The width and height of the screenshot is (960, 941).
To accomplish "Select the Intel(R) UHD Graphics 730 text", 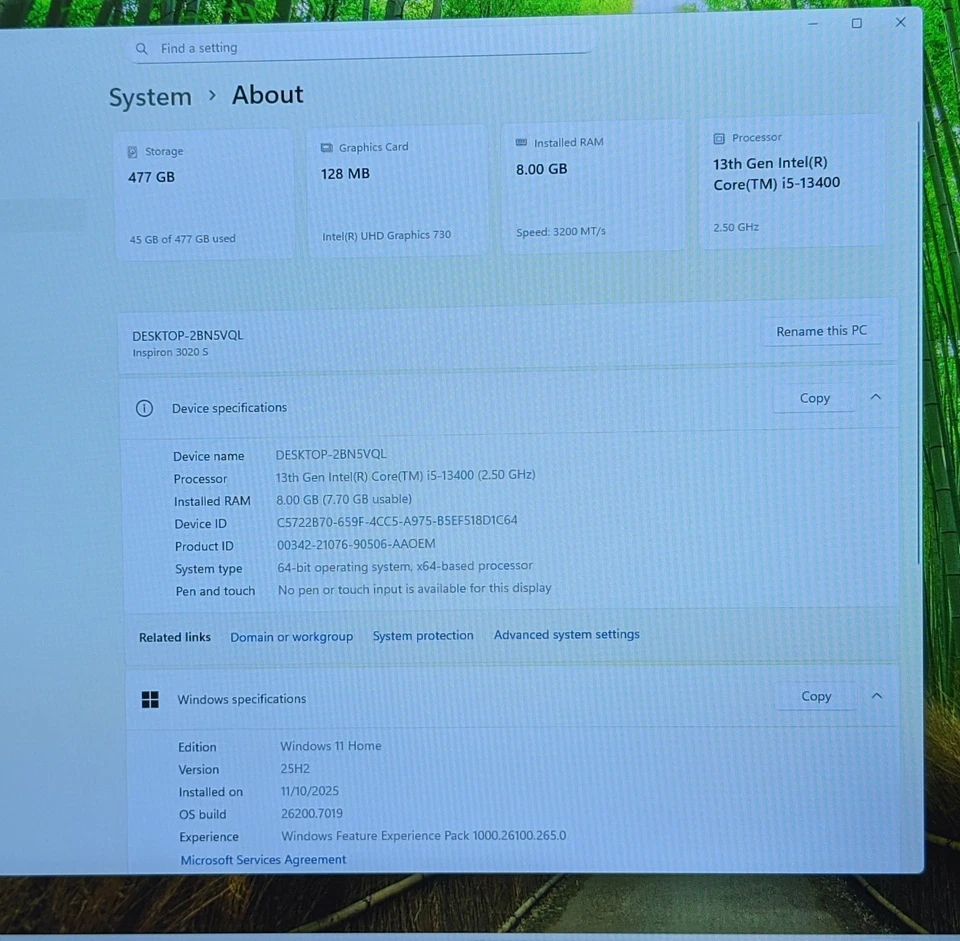I will tap(386, 235).
